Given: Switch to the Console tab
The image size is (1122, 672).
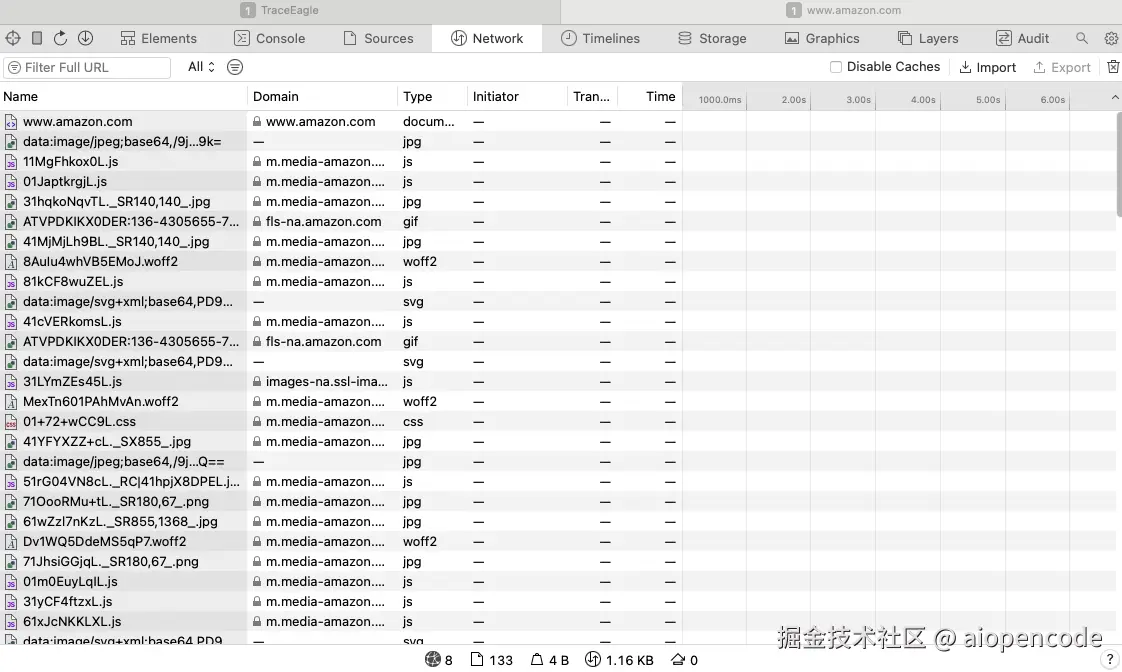Looking at the screenshot, I should pyautogui.click(x=270, y=39).
